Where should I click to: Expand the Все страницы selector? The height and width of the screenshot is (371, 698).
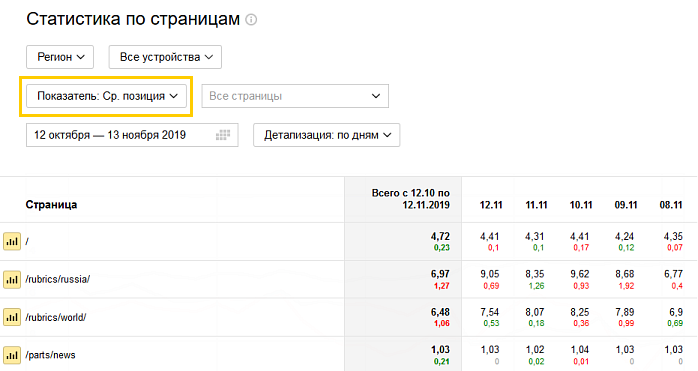[x=295, y=96]
